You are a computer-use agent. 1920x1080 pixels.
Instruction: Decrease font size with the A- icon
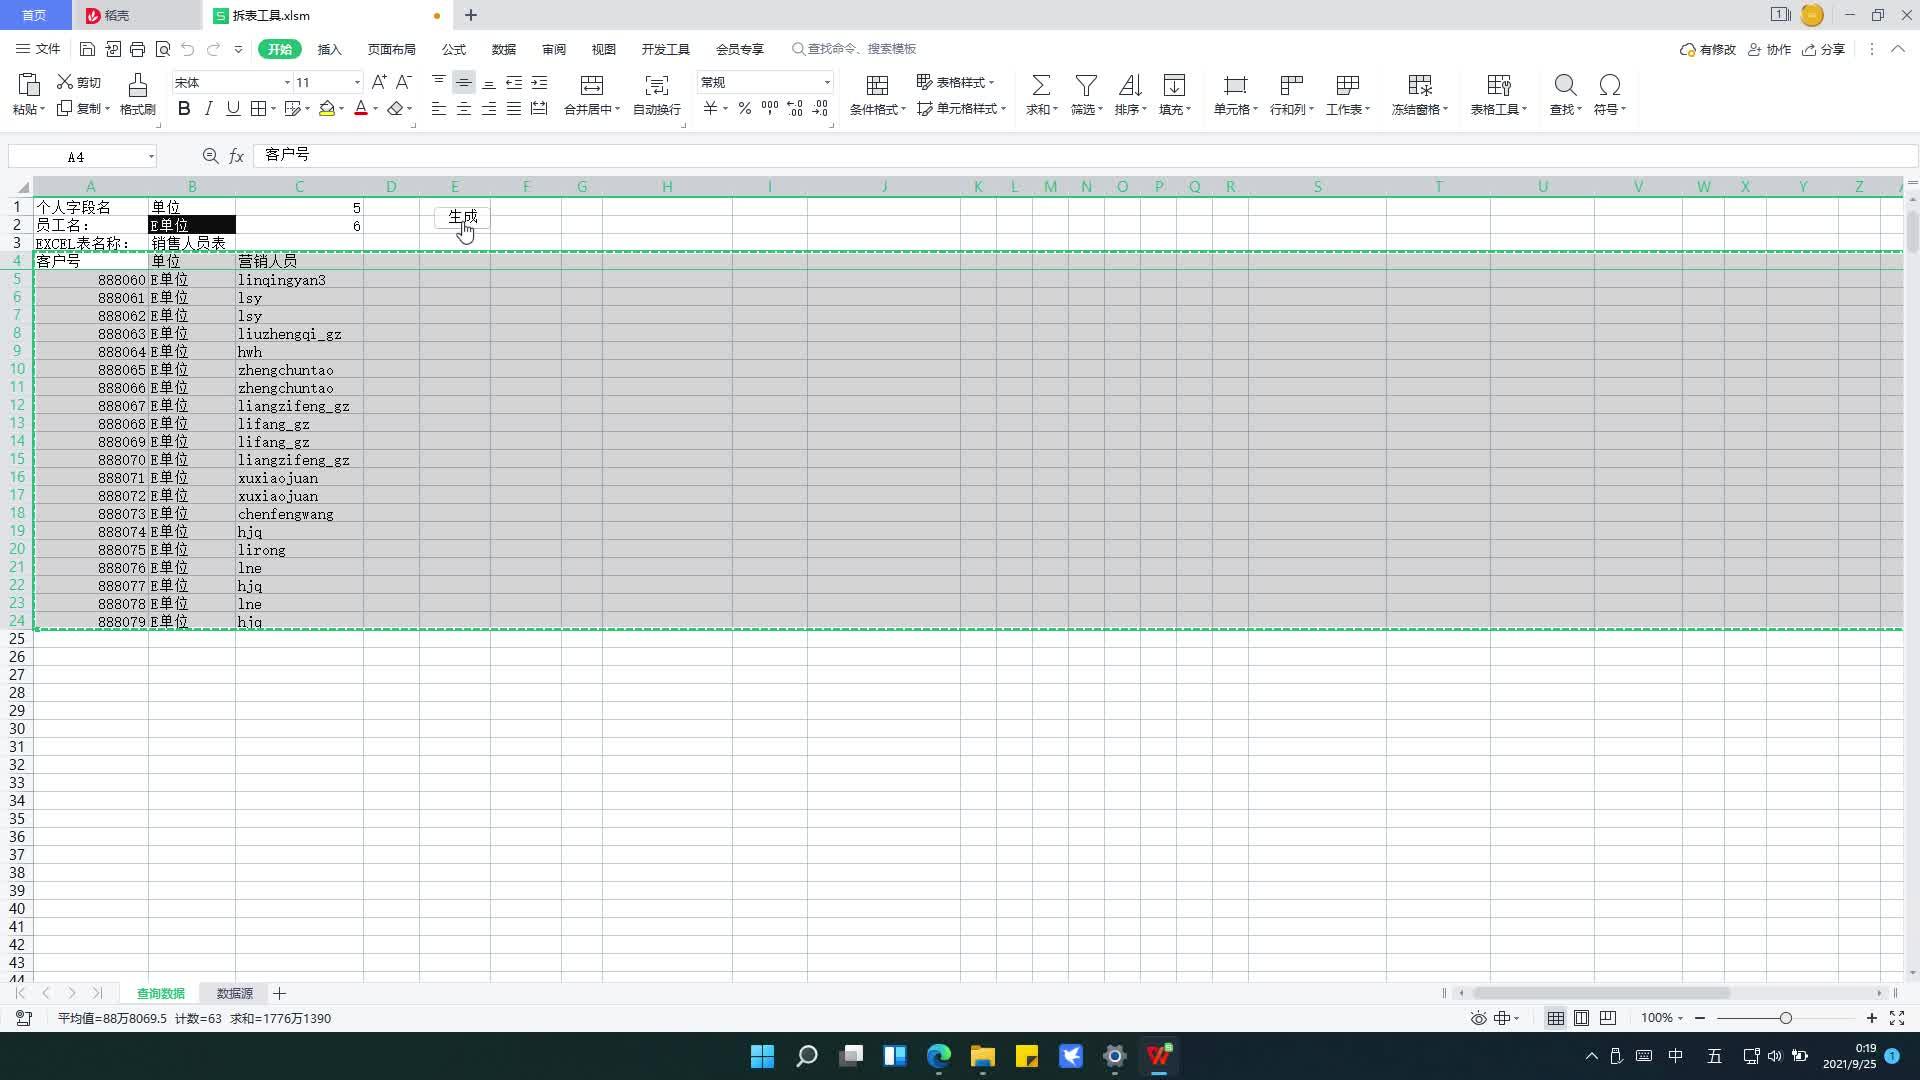(x=404, y=82)
